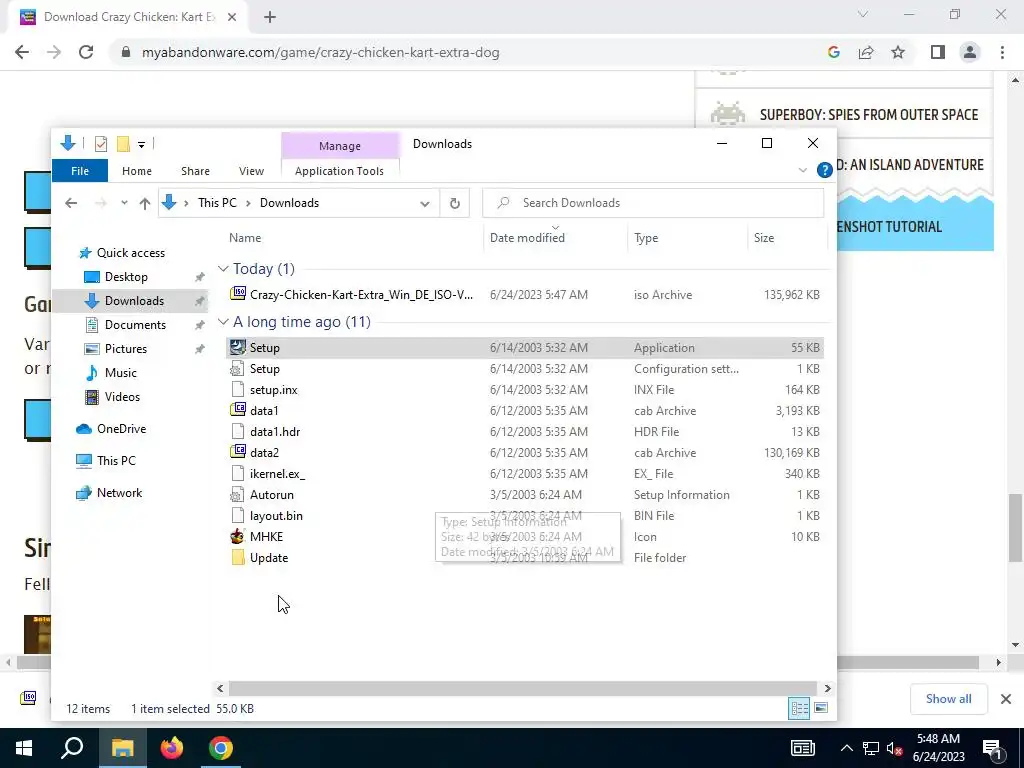Open Documents in navigation pane
This screenshot has height=768, width=1024.
135,325
